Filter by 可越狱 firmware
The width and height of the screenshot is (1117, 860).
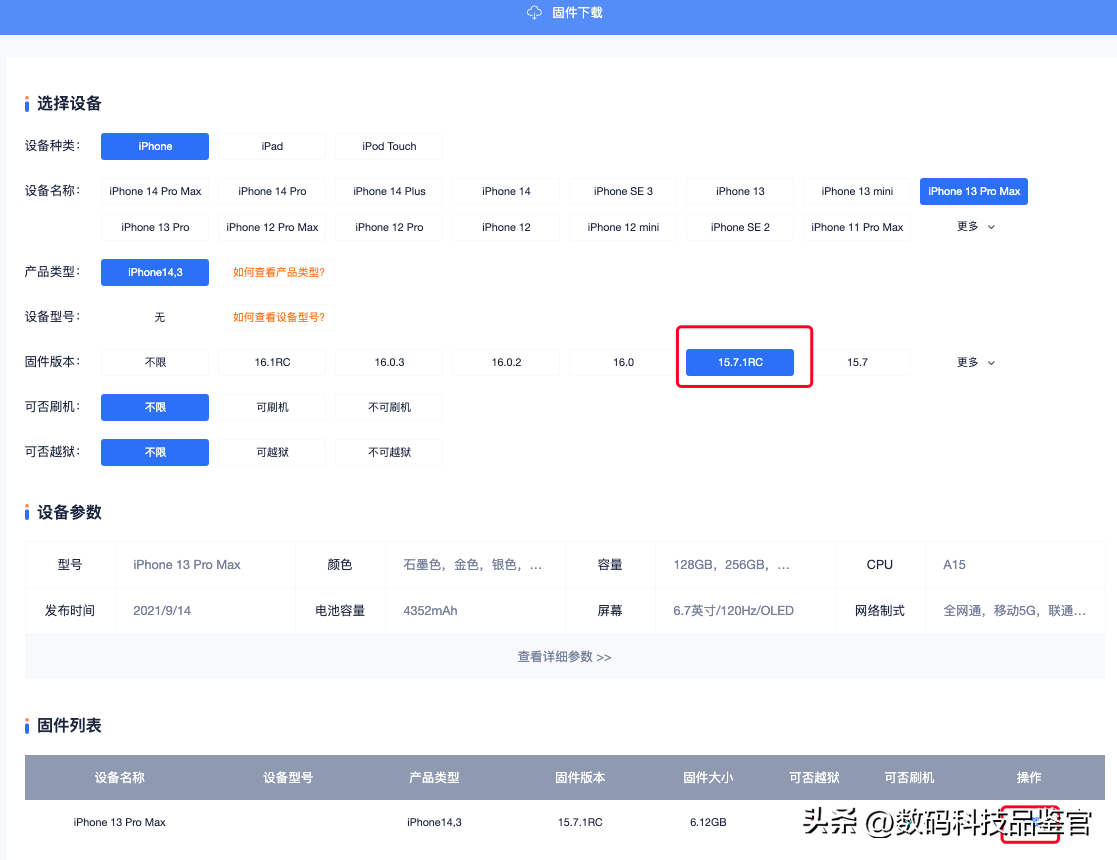[272, 452]
